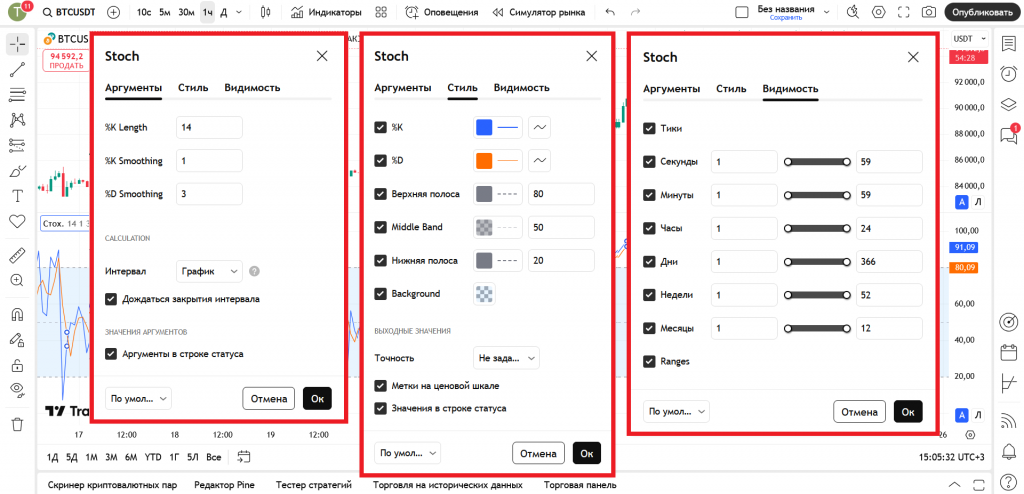Screen dimensions: 1024x494
Task: Redo the last action
Action: pos(635,12)
